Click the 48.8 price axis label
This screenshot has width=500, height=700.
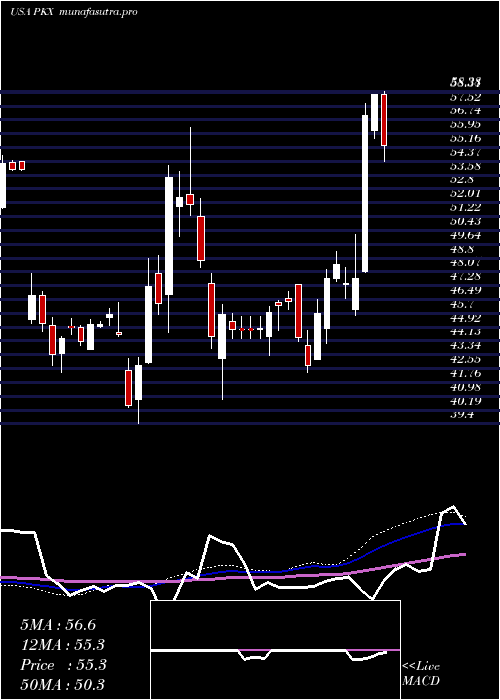point(462,249)
